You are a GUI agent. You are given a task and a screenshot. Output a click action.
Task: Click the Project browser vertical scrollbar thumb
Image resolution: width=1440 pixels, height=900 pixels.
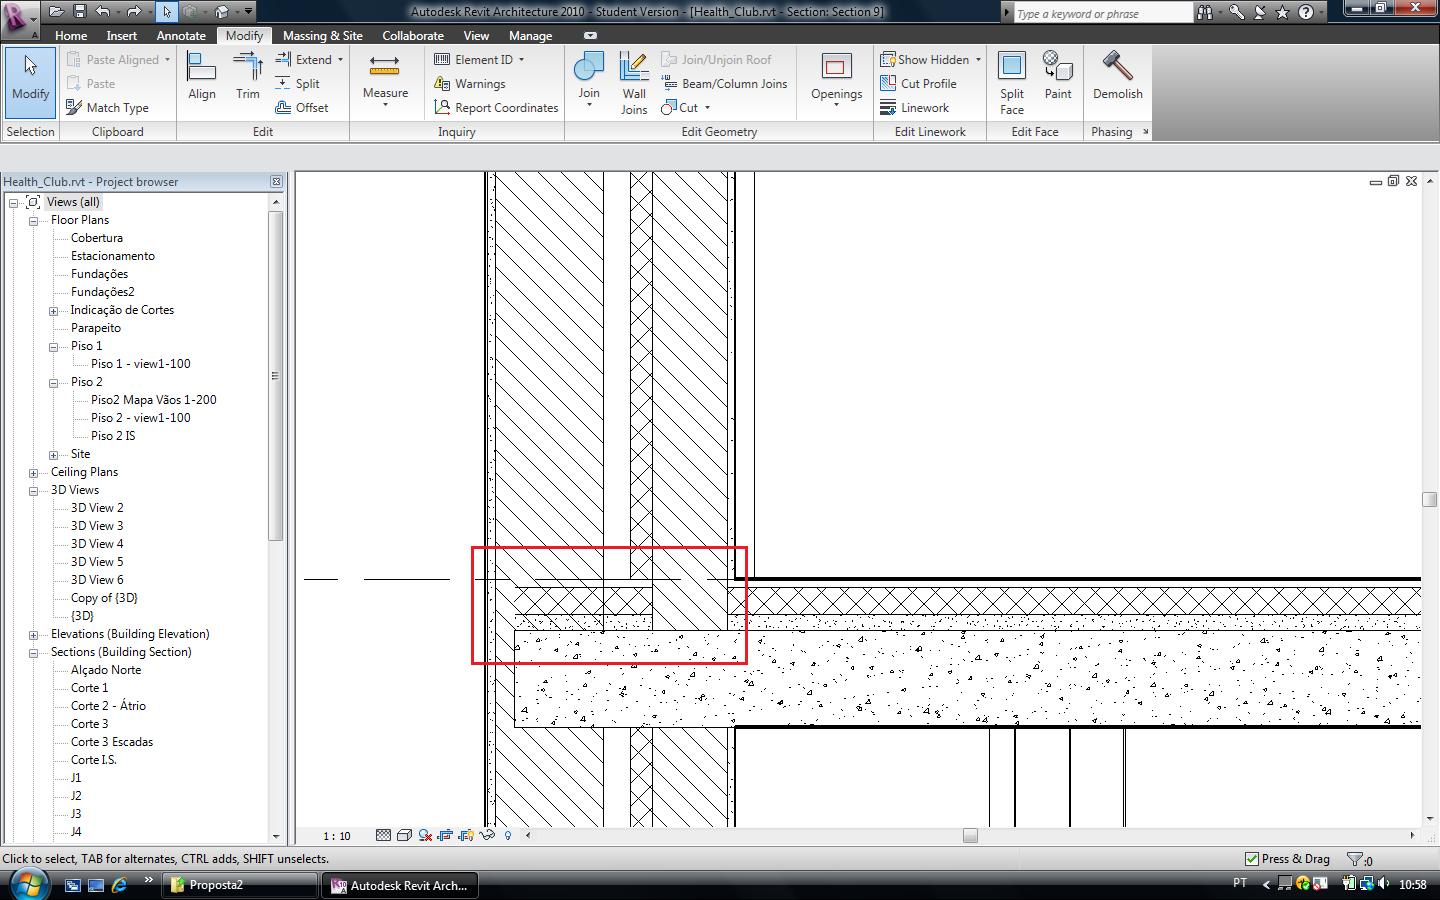(x=276, y=376)
